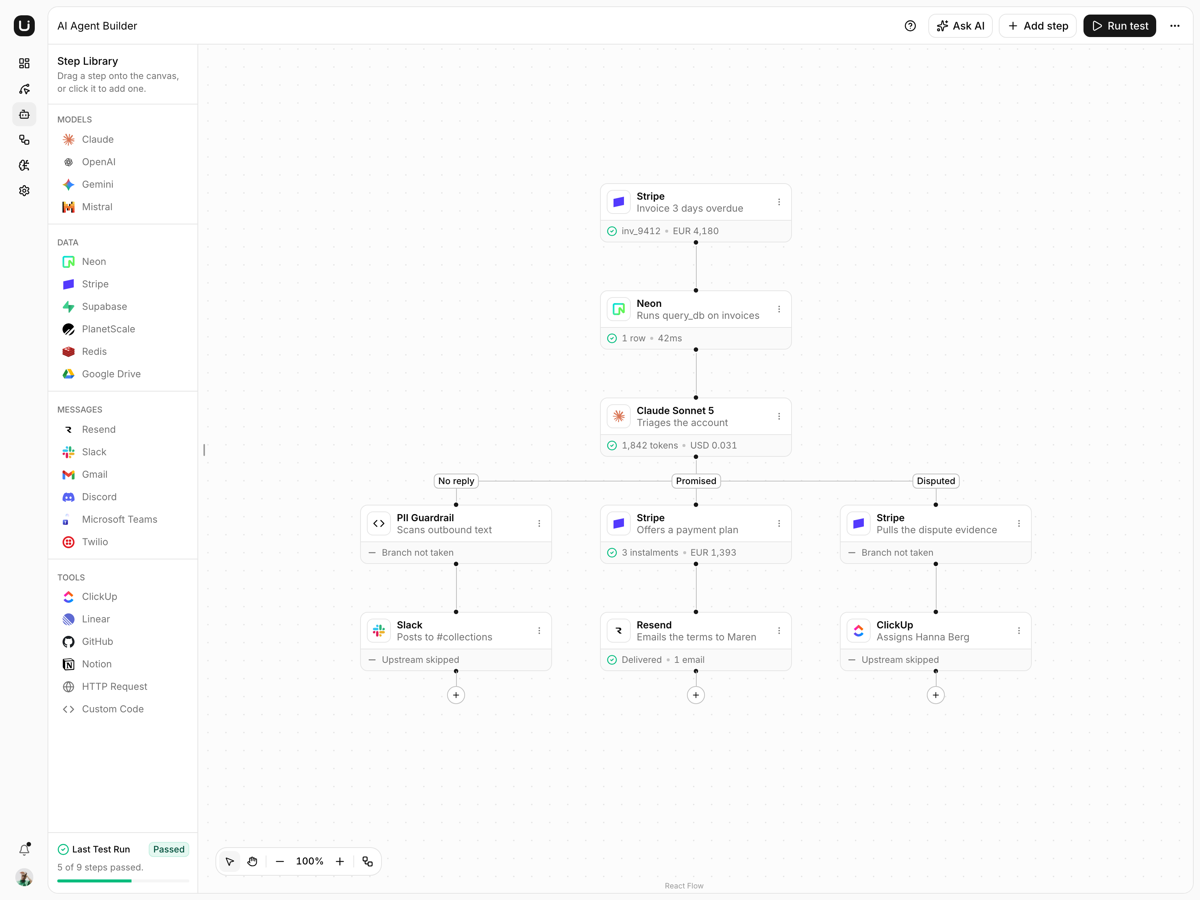Add a step below the Slack node

point(456,695)
